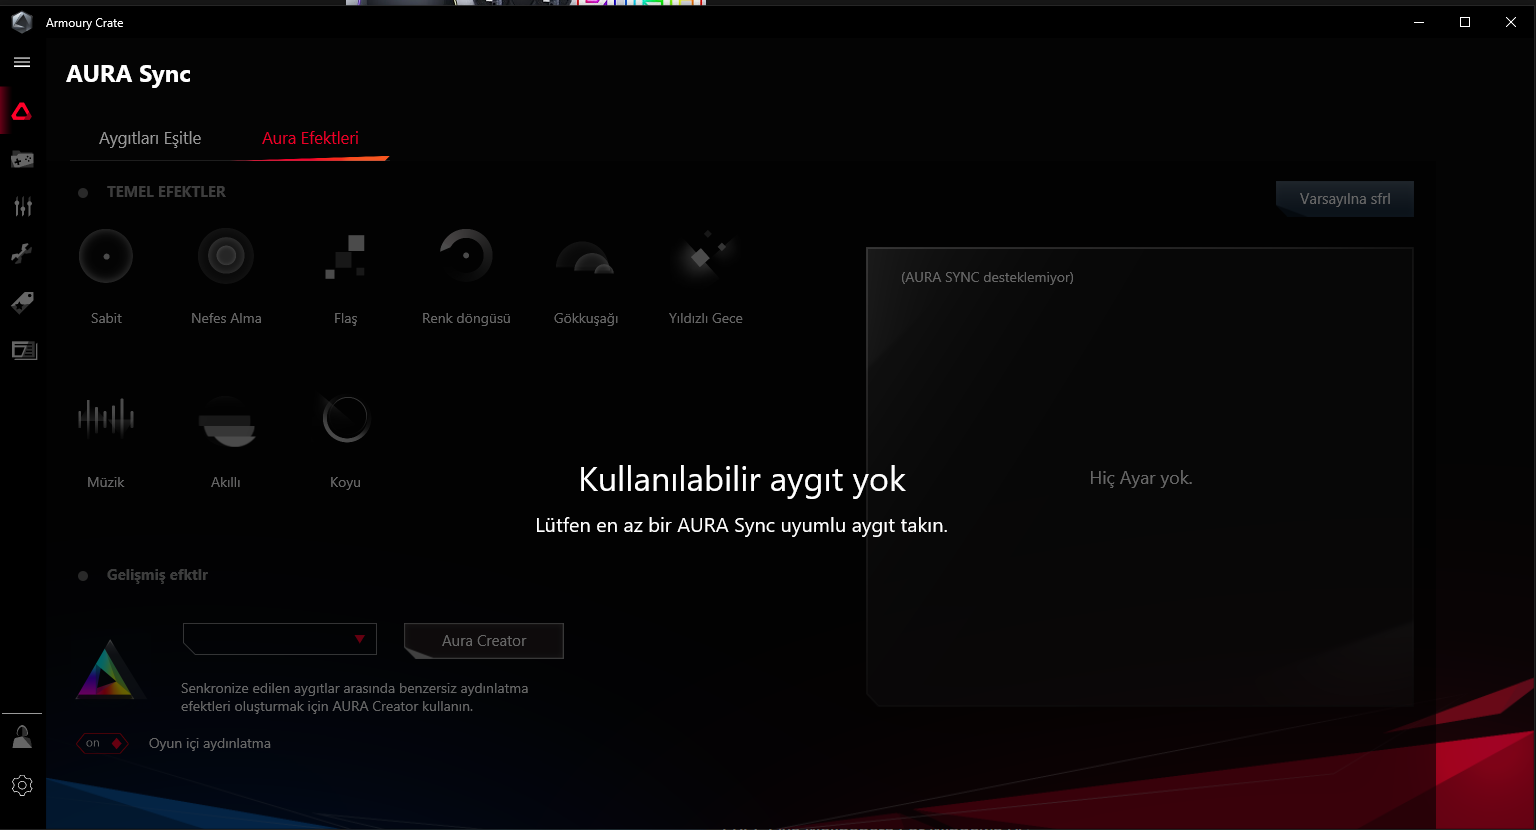The image size is (1536, 830).
Task: Toggle the Oyun içi aydınlatma switch
Action: [x=102, y=743]
